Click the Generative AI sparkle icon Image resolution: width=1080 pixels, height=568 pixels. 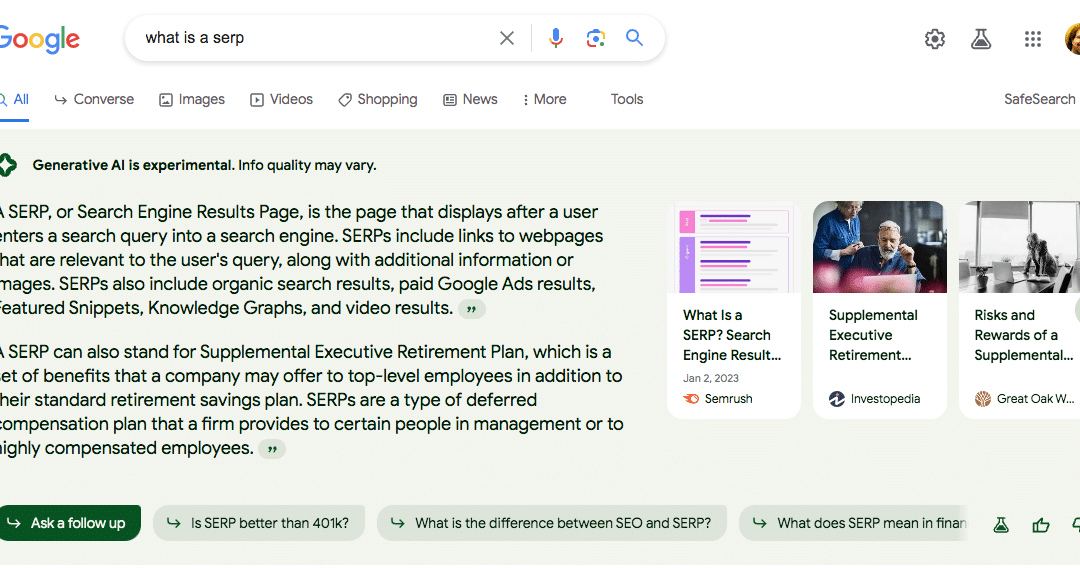point(8,165)
